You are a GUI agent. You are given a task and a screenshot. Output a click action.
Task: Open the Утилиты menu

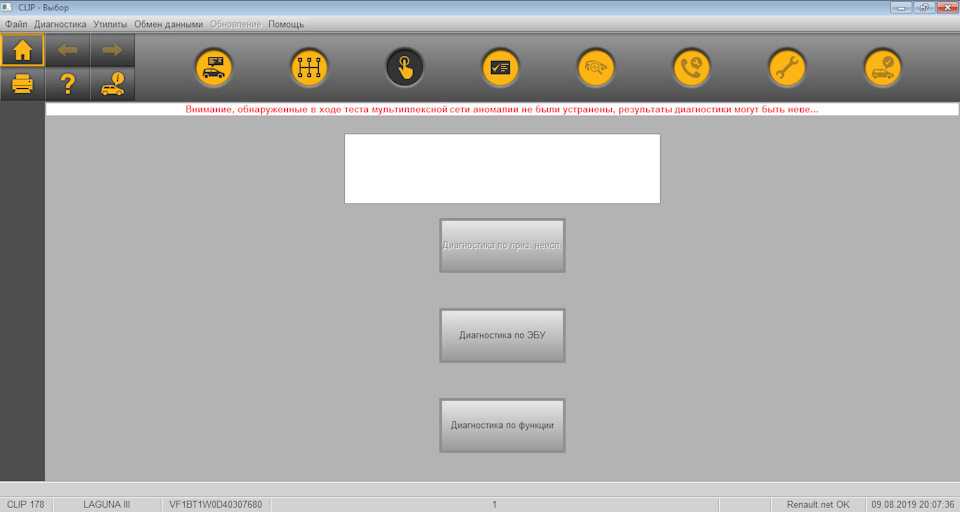pos(110,24)
